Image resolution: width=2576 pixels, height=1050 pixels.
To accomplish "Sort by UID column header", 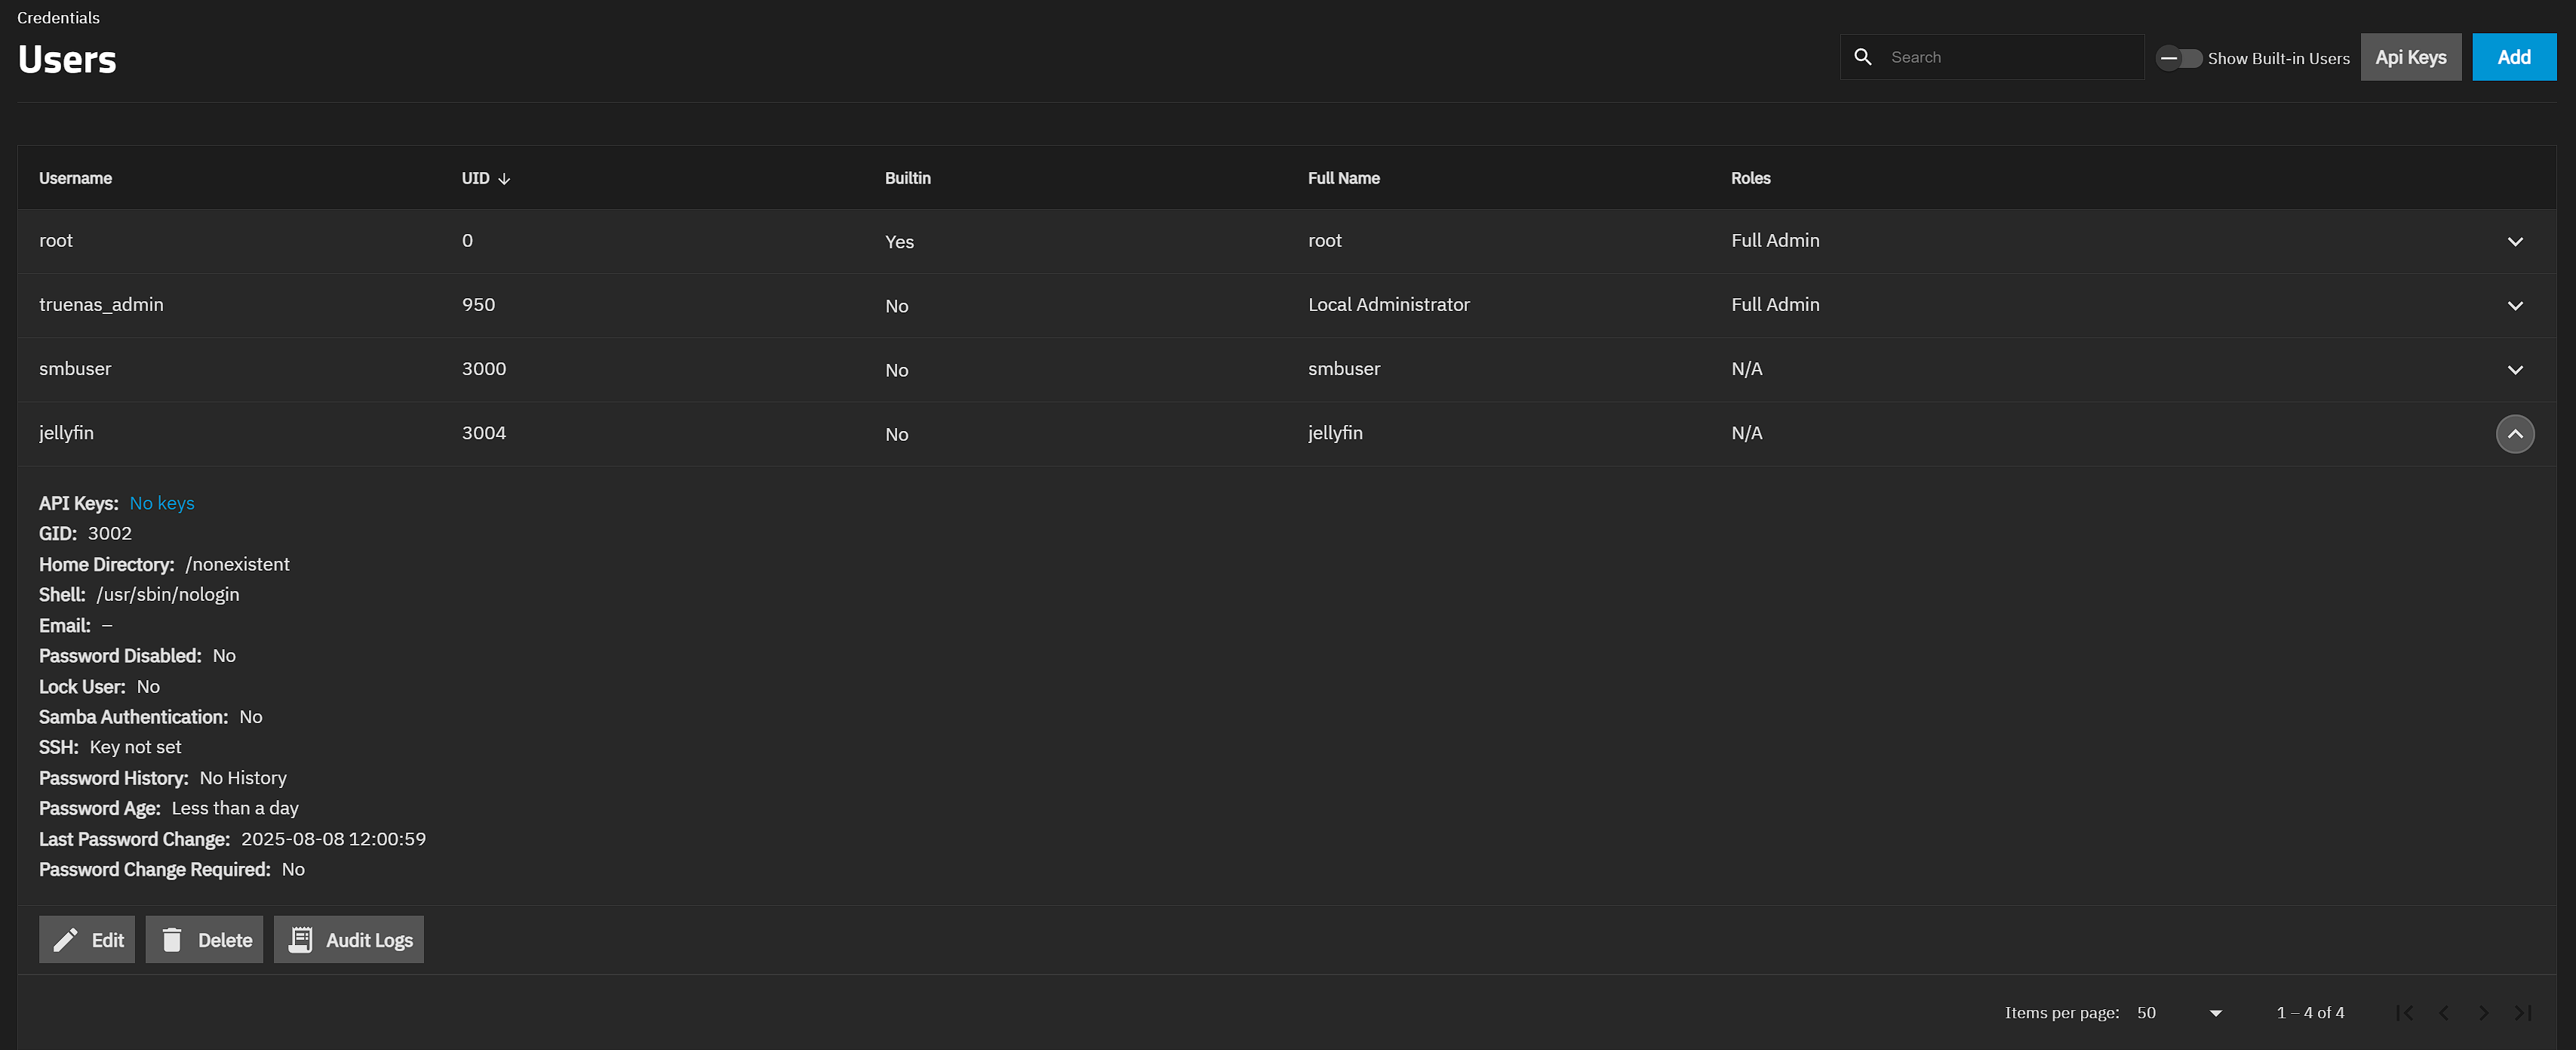I will 476,178.
